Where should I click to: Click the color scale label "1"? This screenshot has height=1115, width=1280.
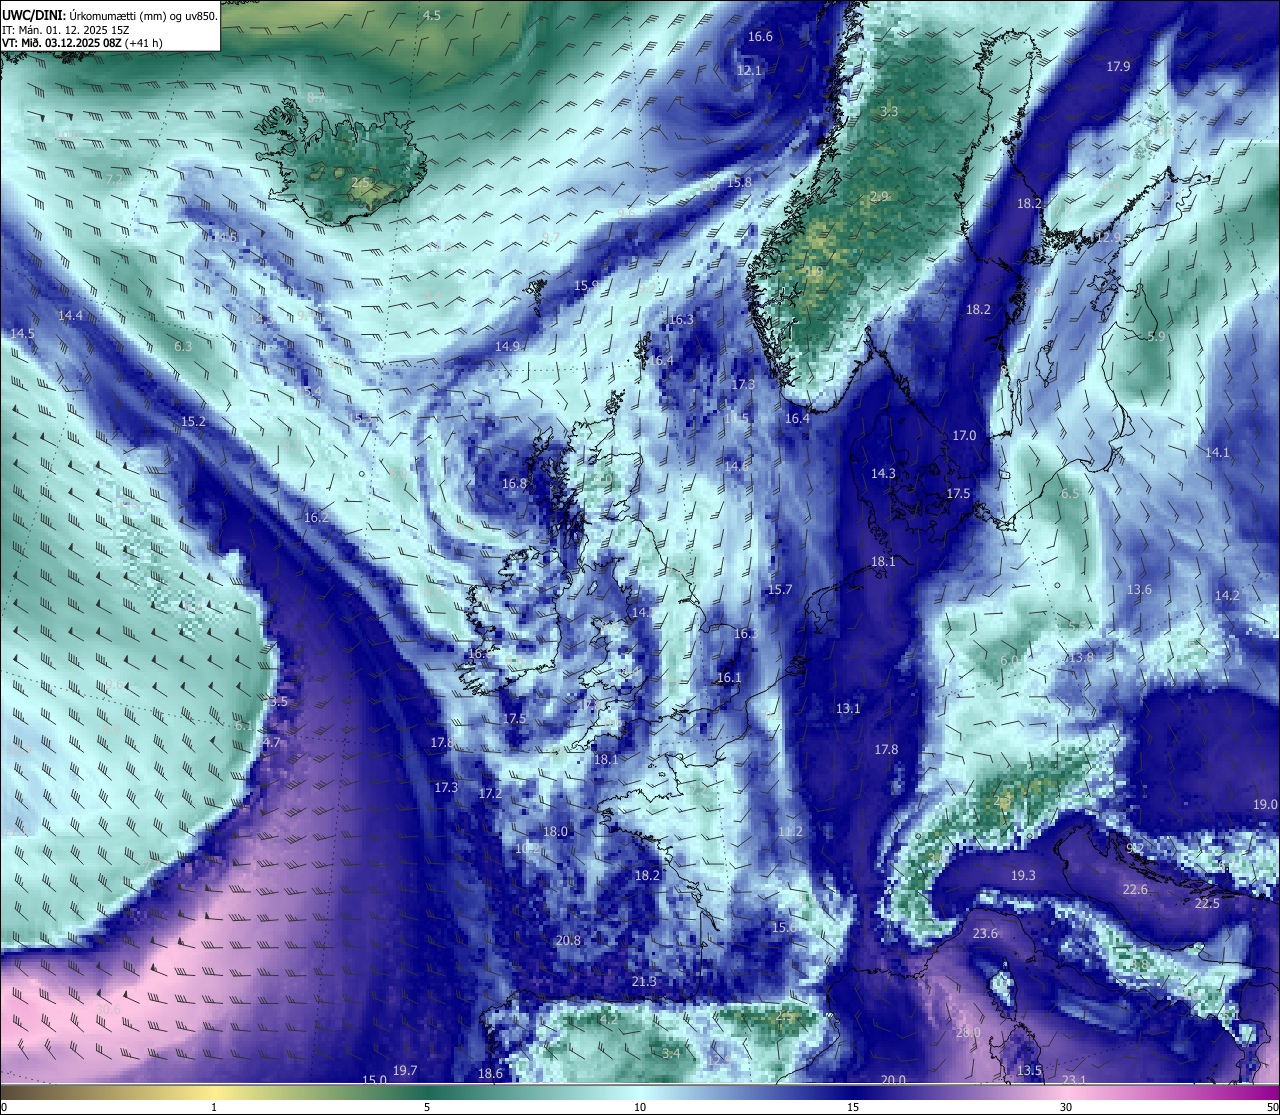[214, 1107]
